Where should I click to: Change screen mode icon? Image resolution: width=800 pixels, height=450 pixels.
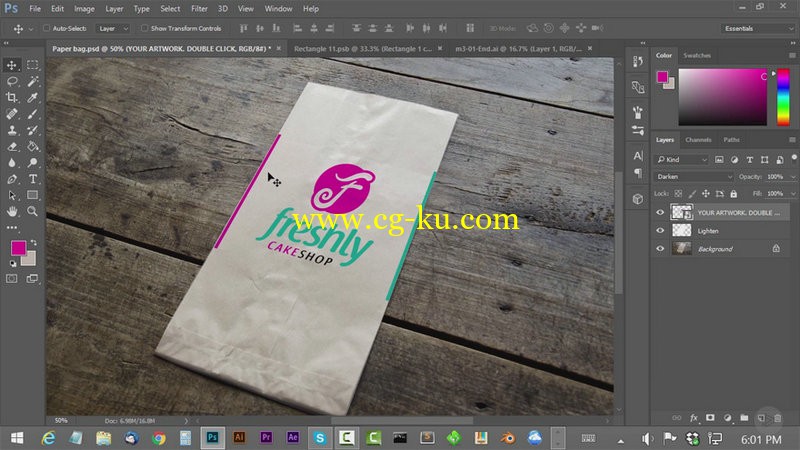pos(32,279)
